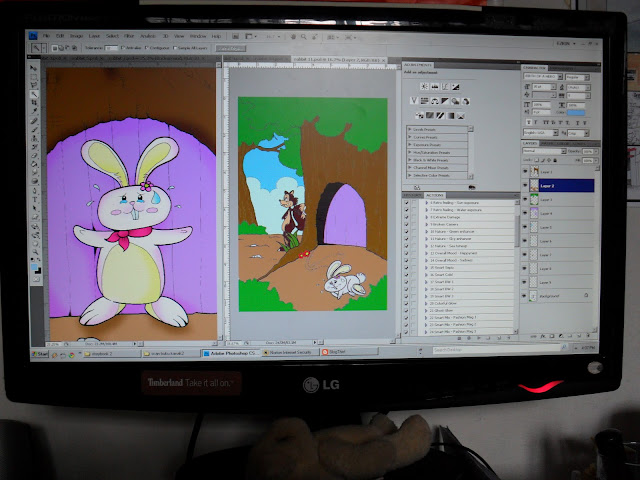The width and height of the screenshot is (640, 480).
Task: Hide Layer 2 with its eye icon
Action: pos(525,186)
